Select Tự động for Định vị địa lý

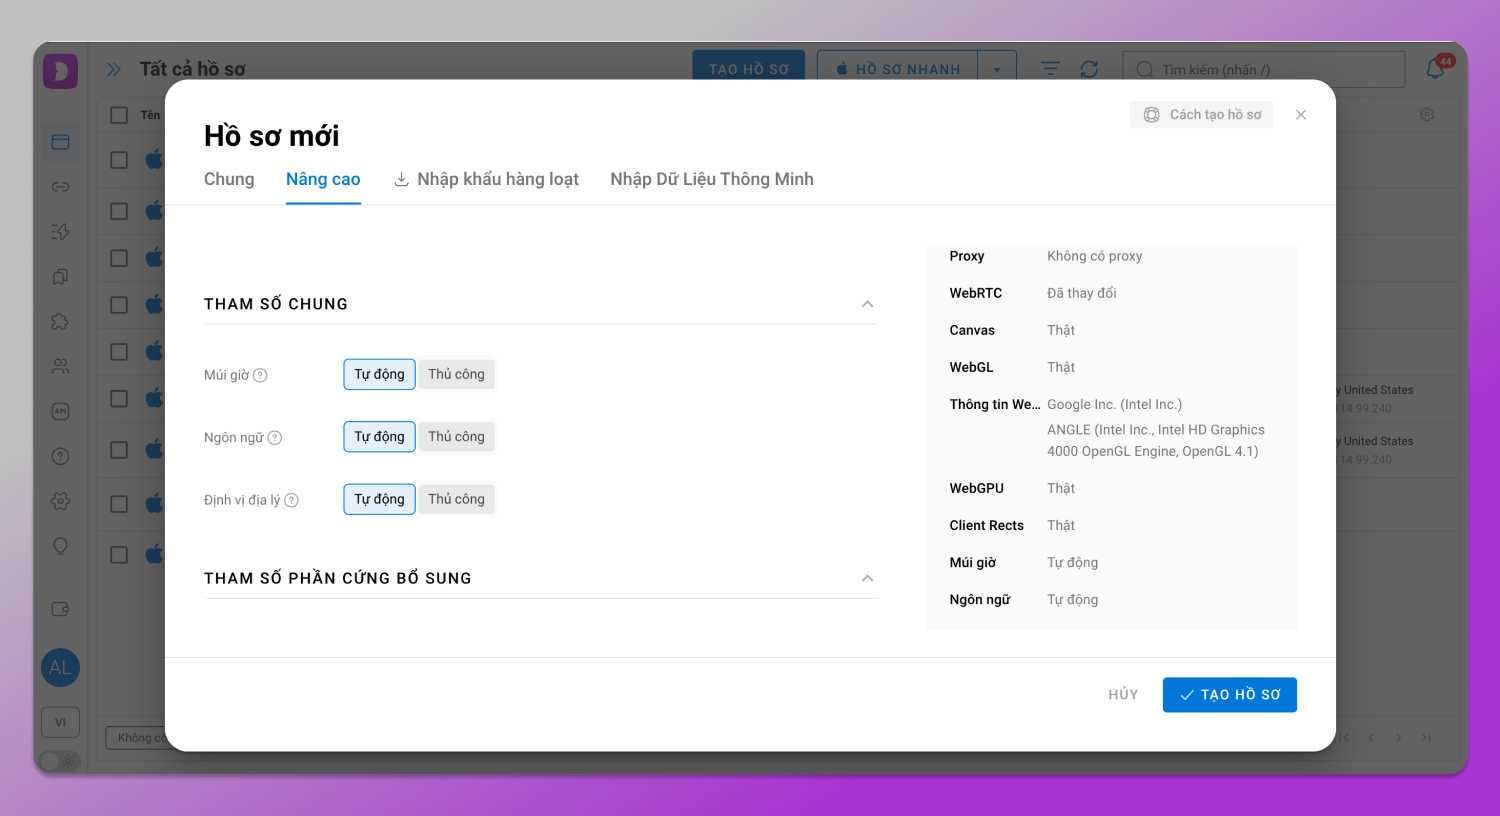tap(379, 499)
